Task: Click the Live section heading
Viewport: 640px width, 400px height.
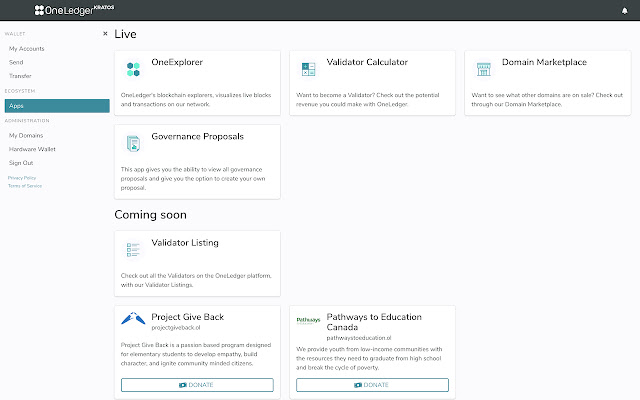Action: coord(125,34)
